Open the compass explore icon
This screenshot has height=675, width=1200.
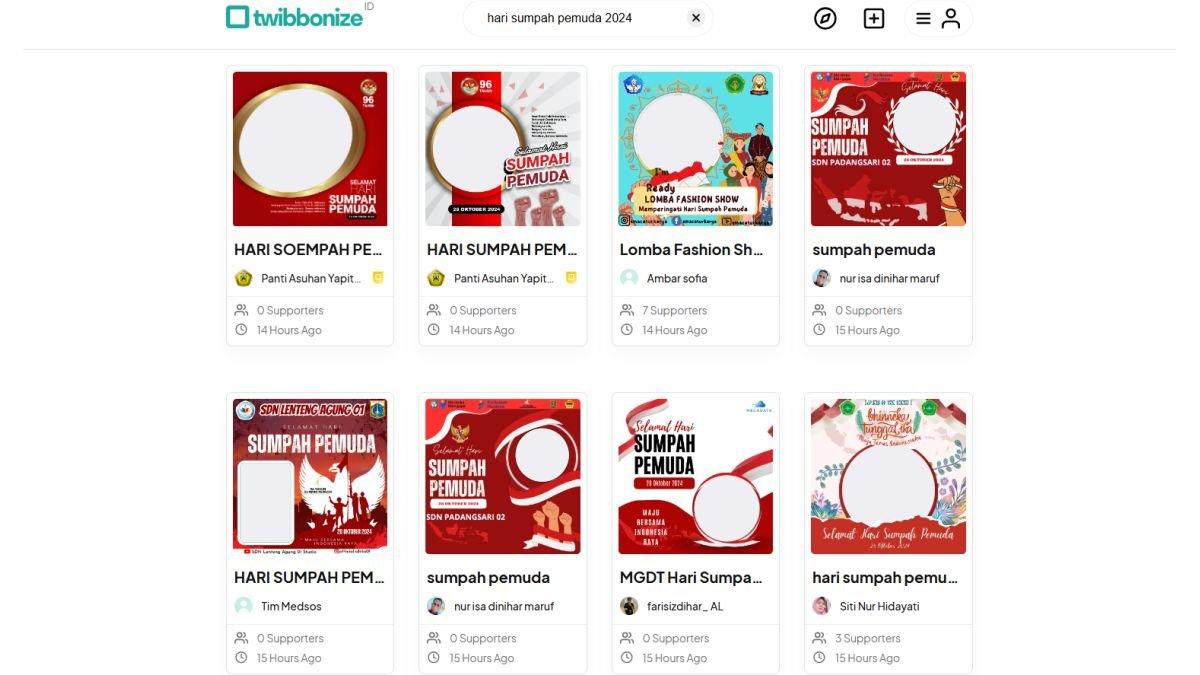point(825,18)
